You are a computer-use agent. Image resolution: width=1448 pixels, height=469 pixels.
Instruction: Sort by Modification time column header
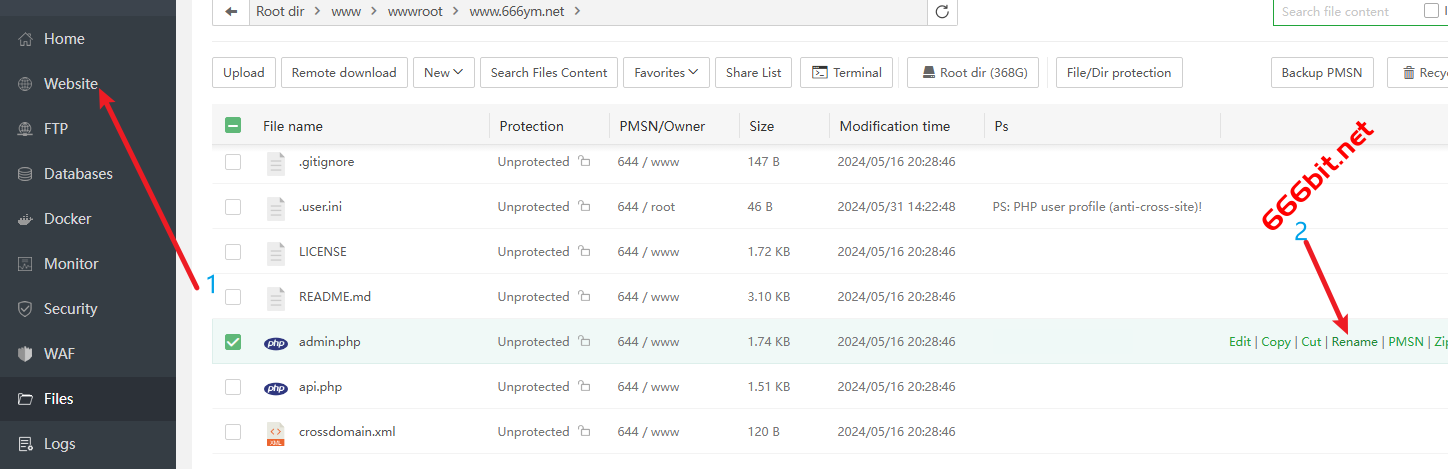point(894,126)
